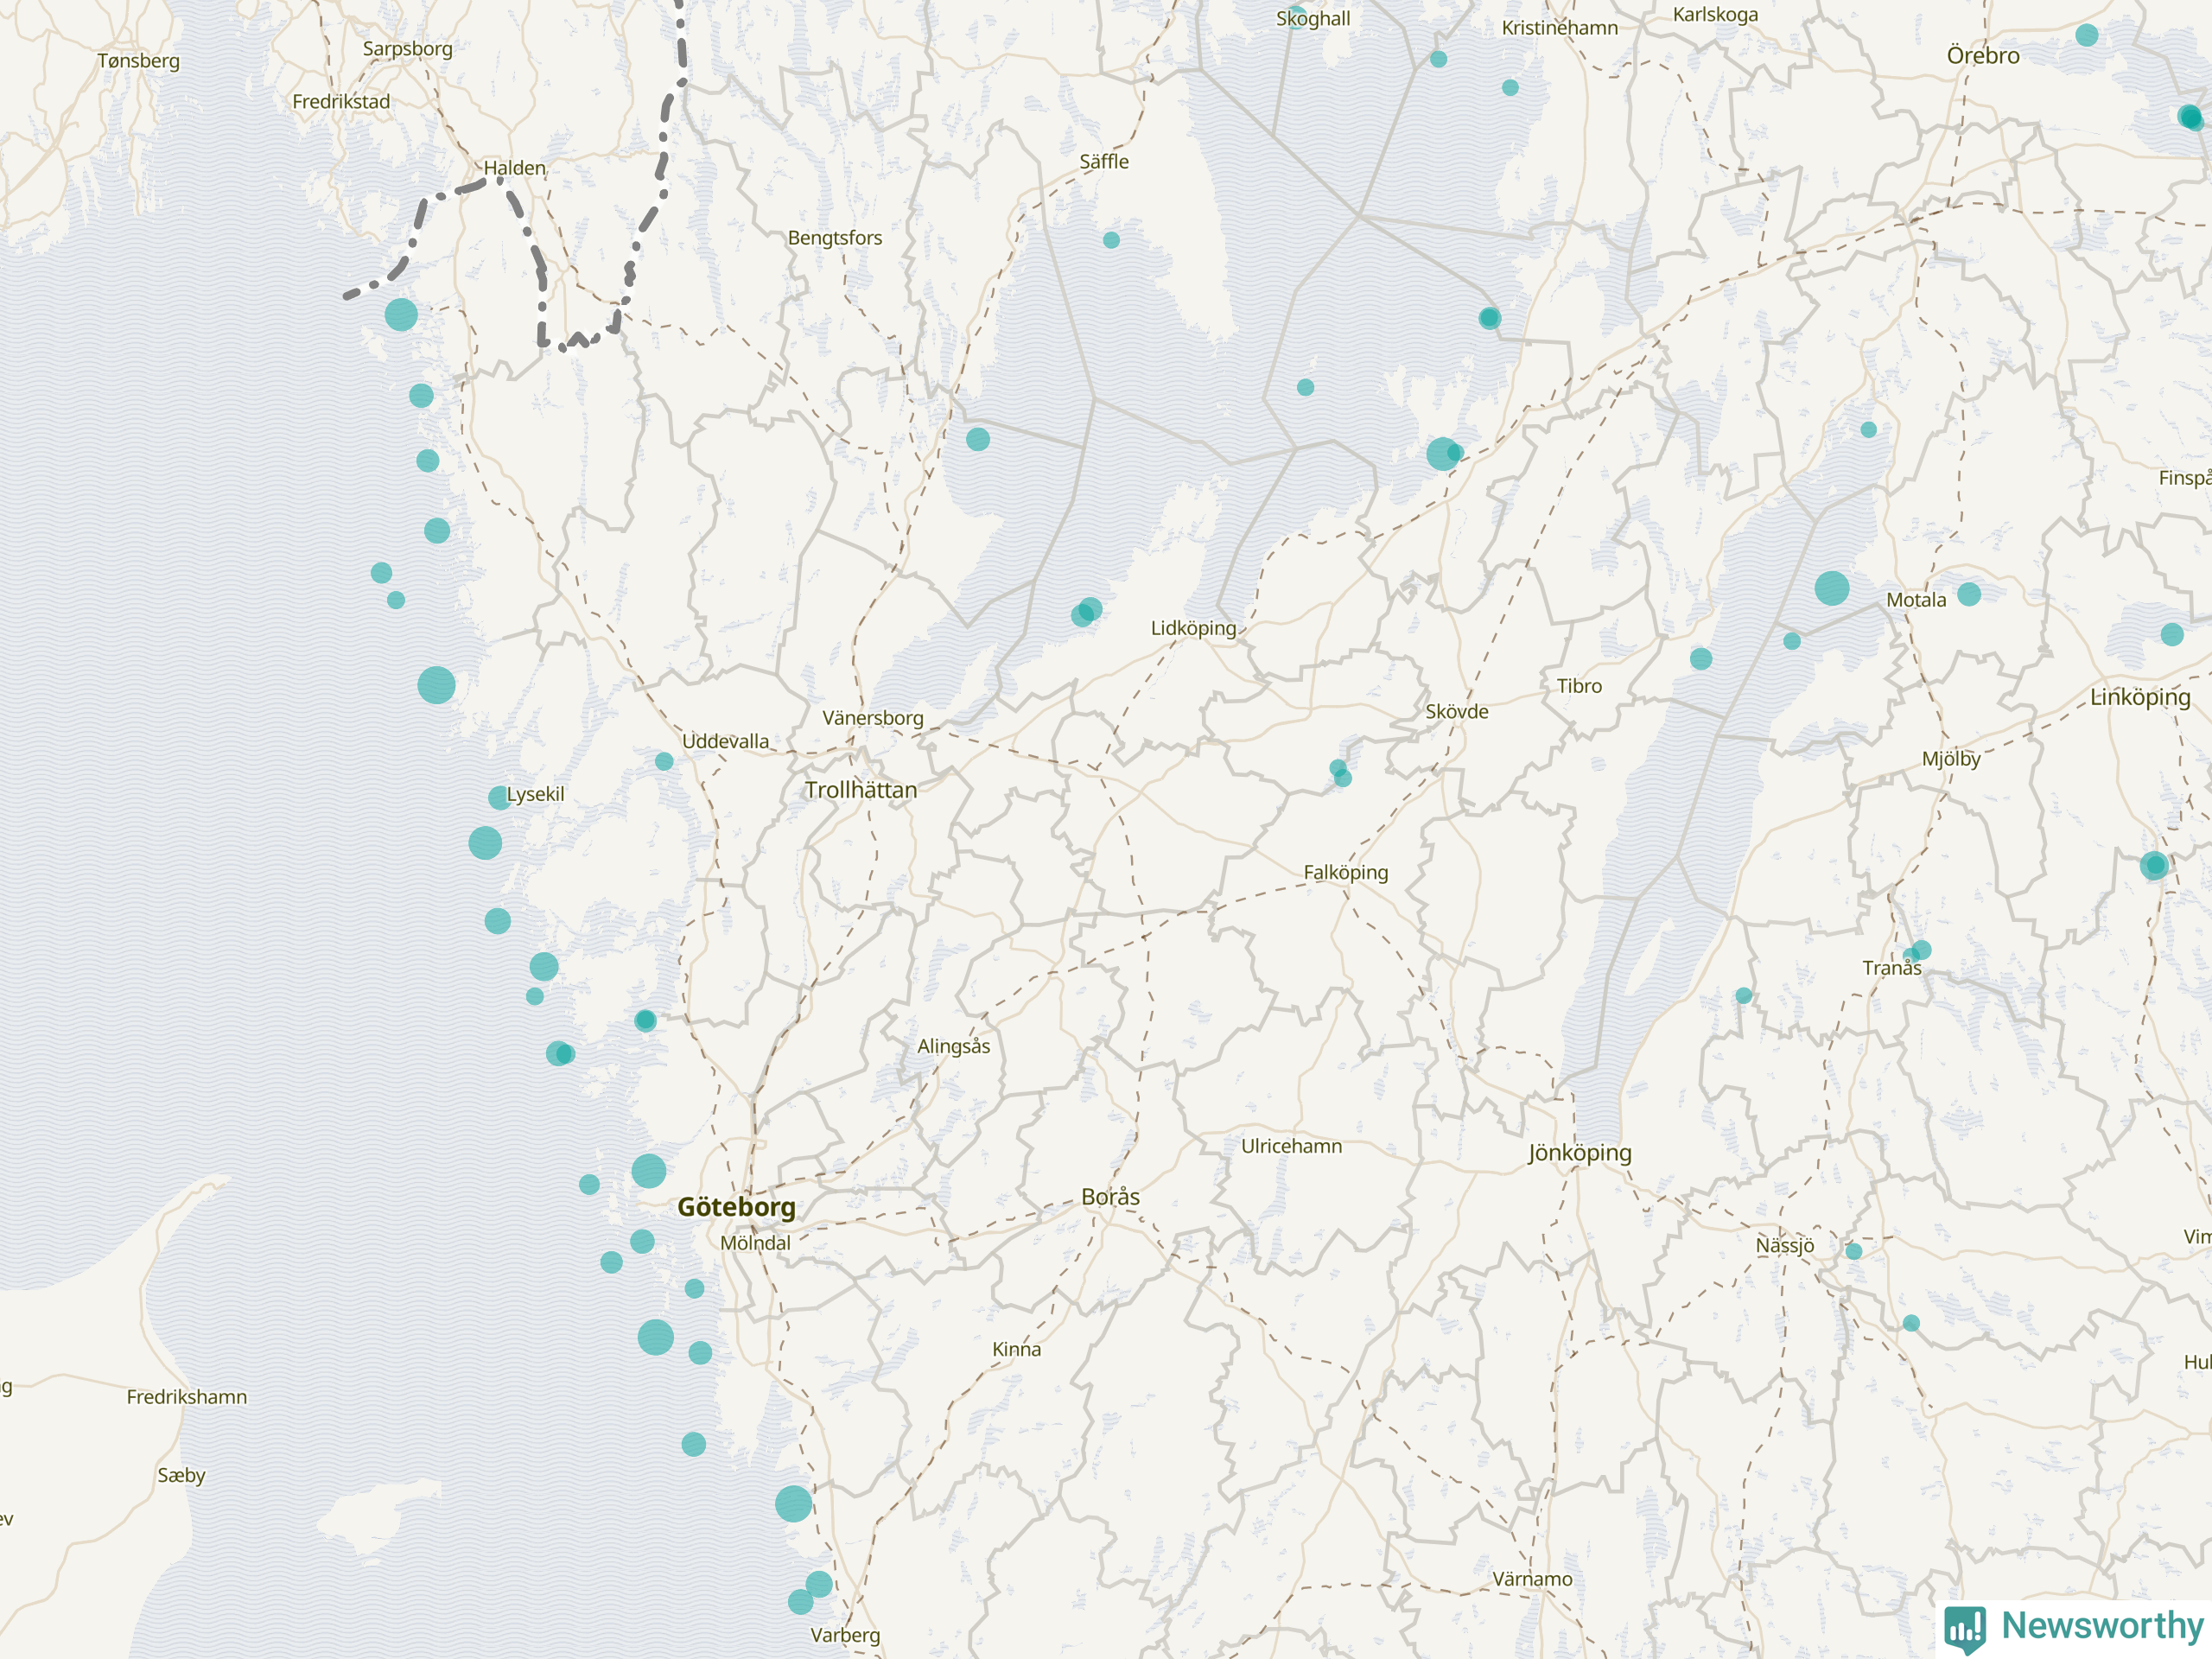The height and width of the screenshot is (1659, 2212).
Task: Click the Kinna town label
Action: [1017, 1350]
